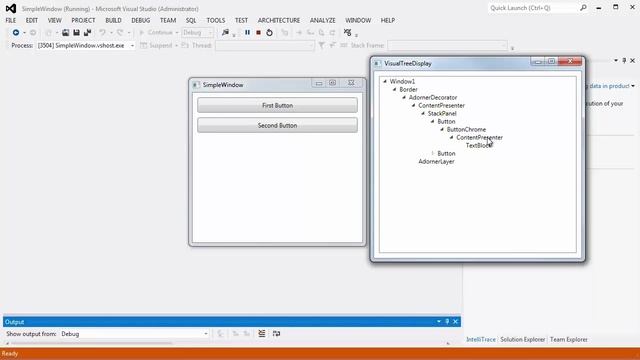Open the TEST menu

click(x=241, y=20)
